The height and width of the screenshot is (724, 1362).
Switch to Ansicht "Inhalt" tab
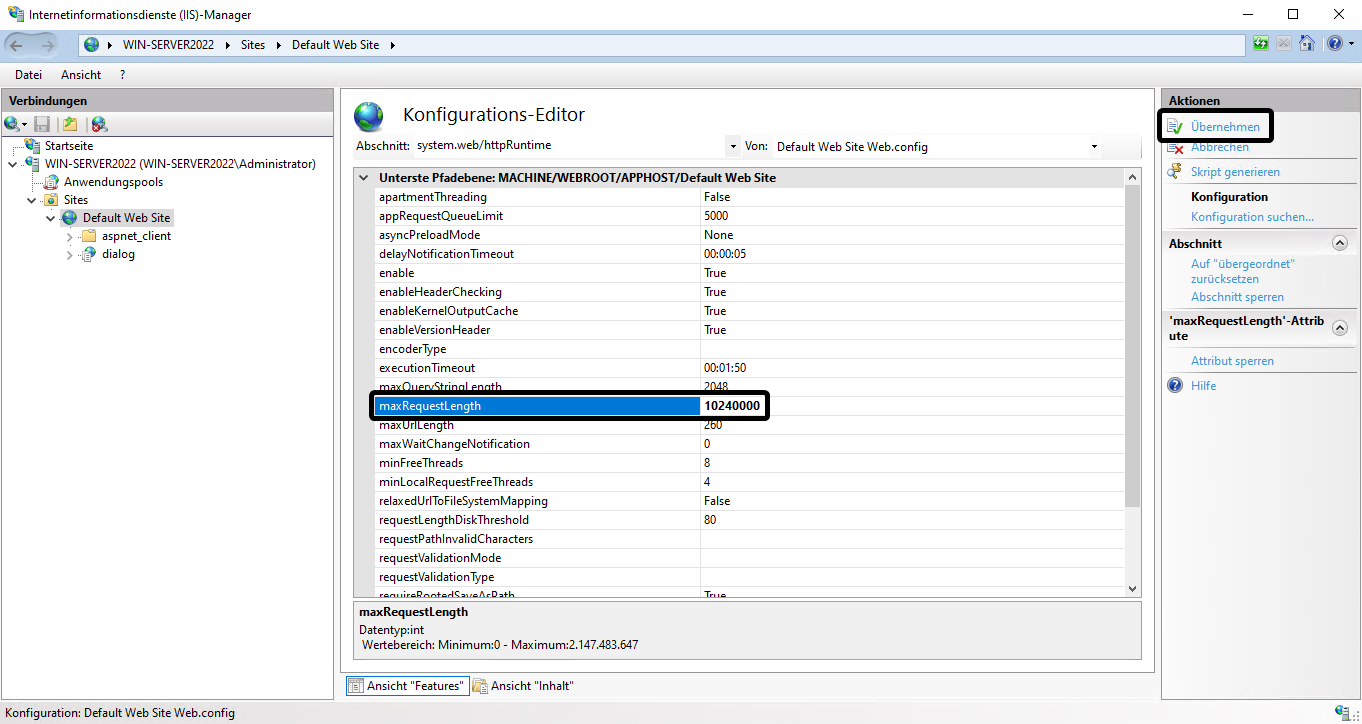coord(523,686)
